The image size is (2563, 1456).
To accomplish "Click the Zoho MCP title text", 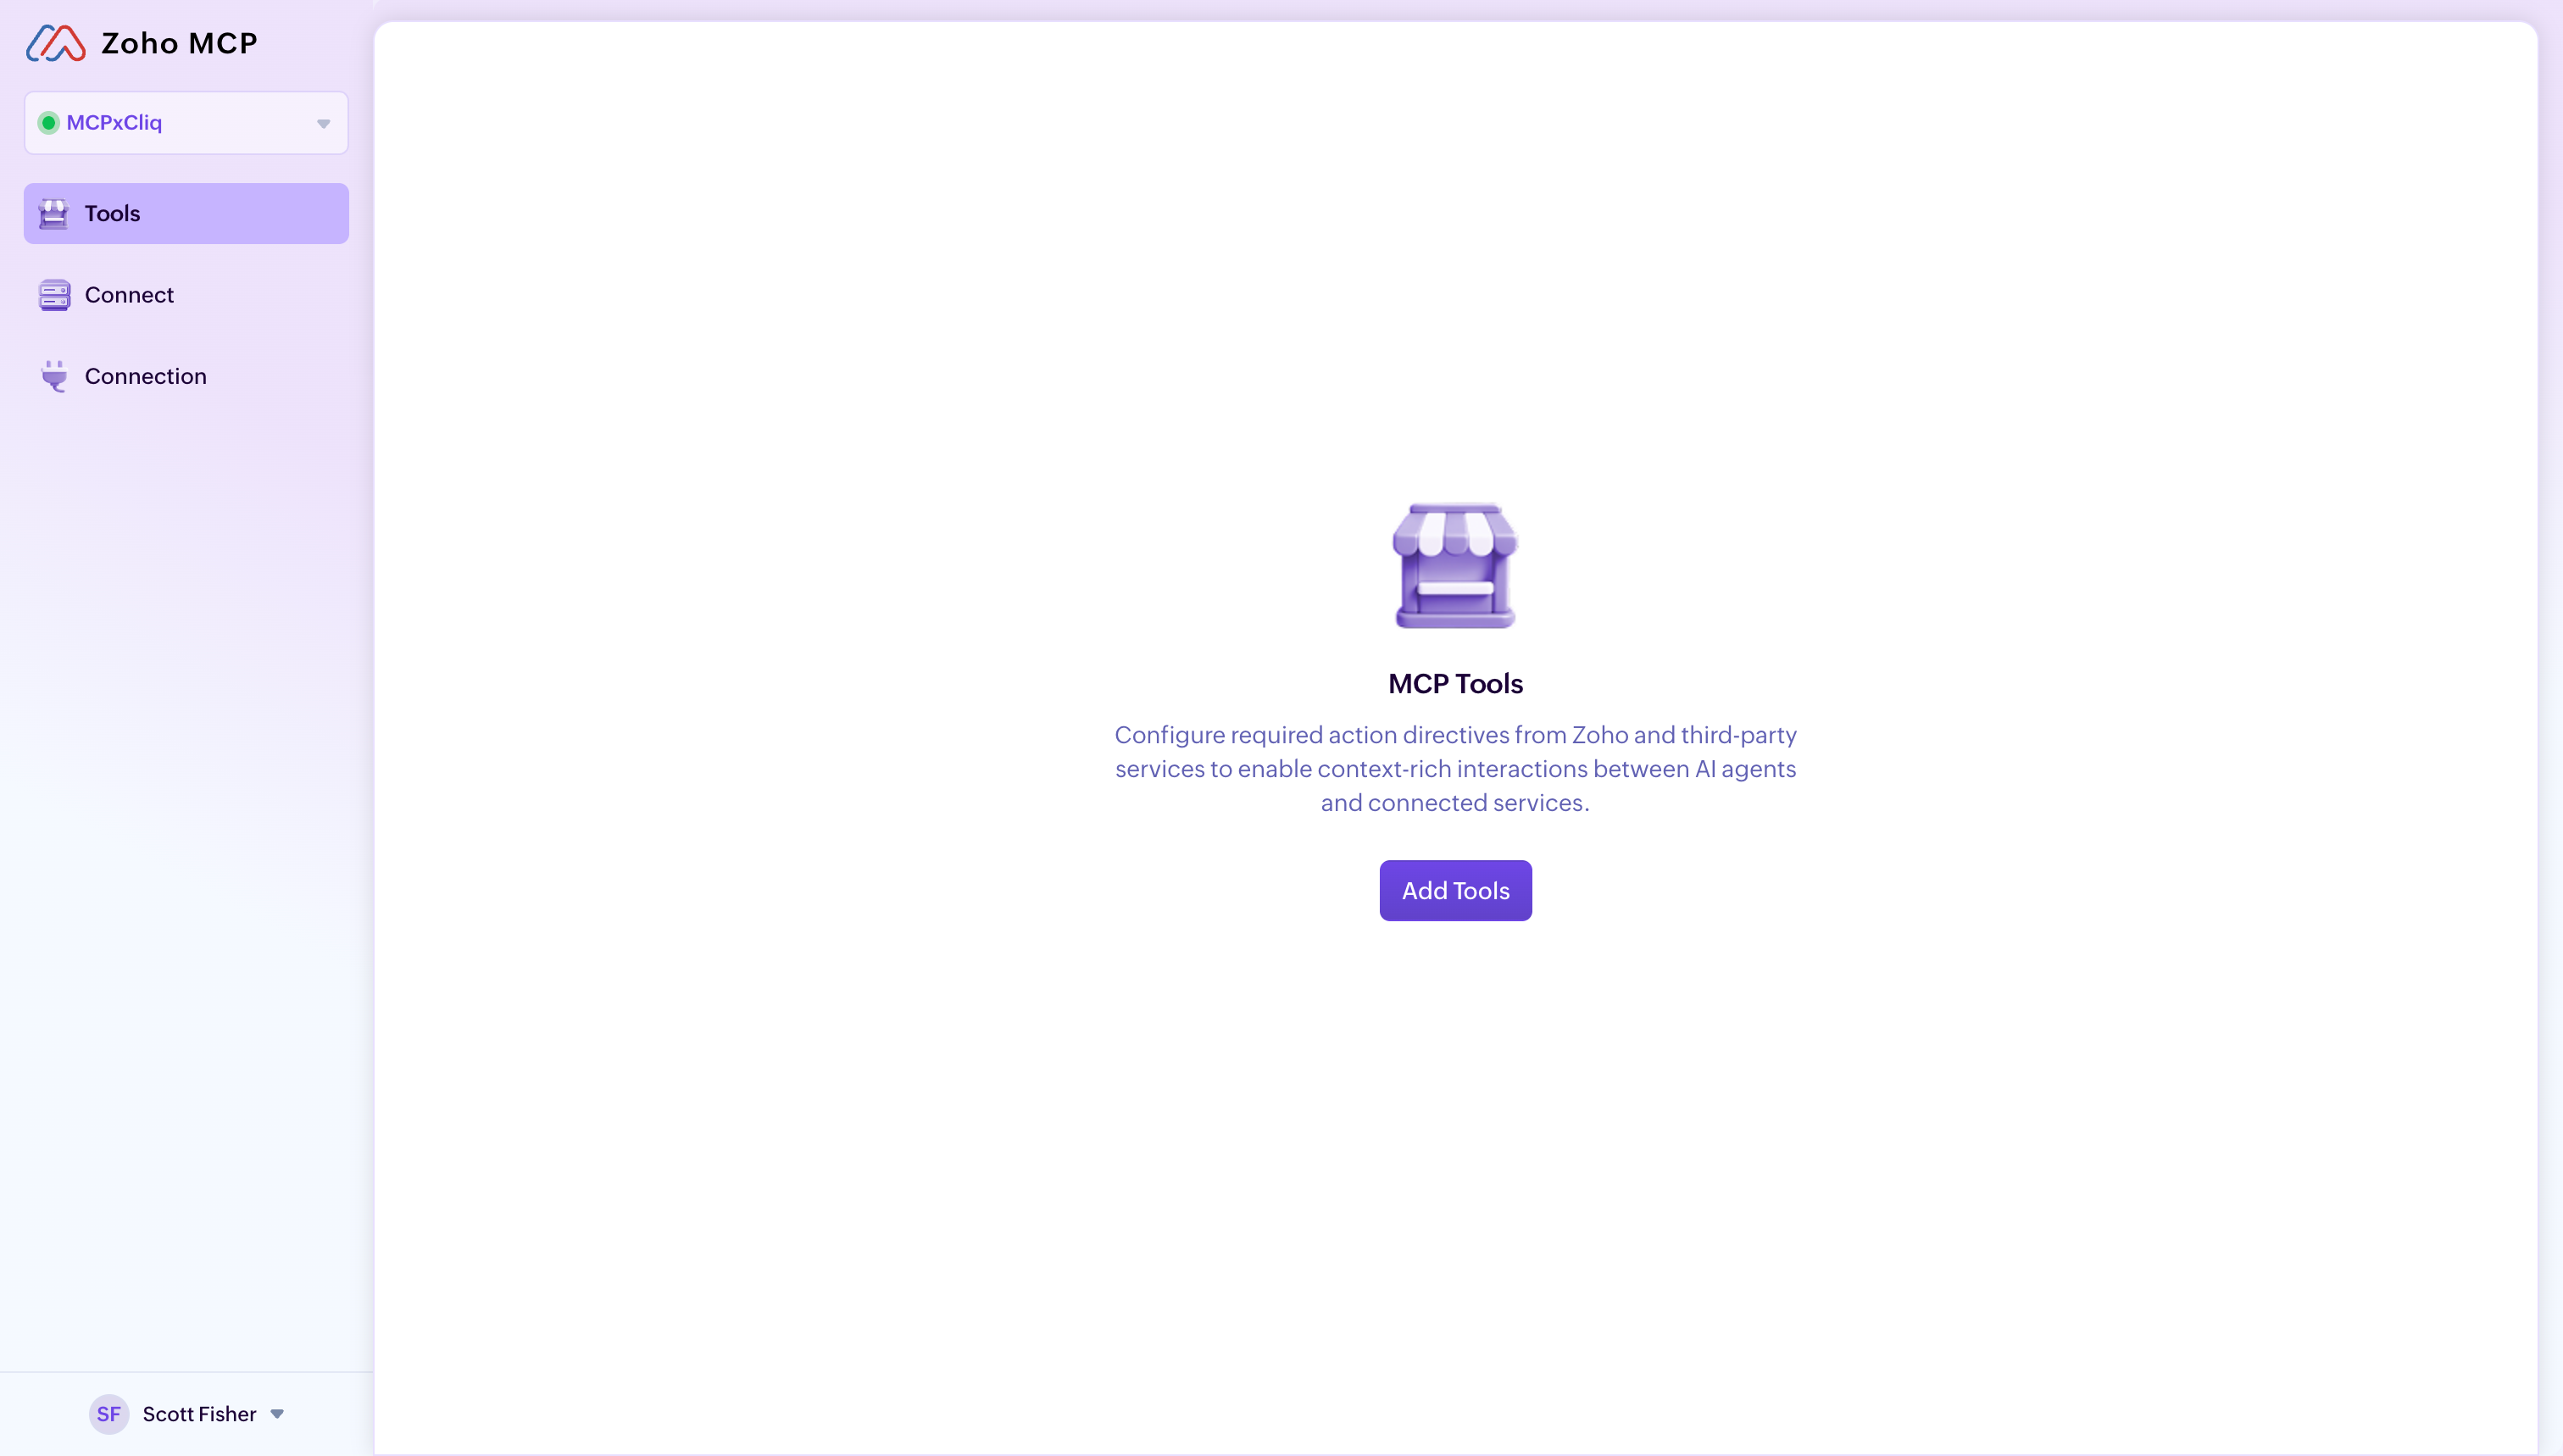I will (x=180, y=43).
